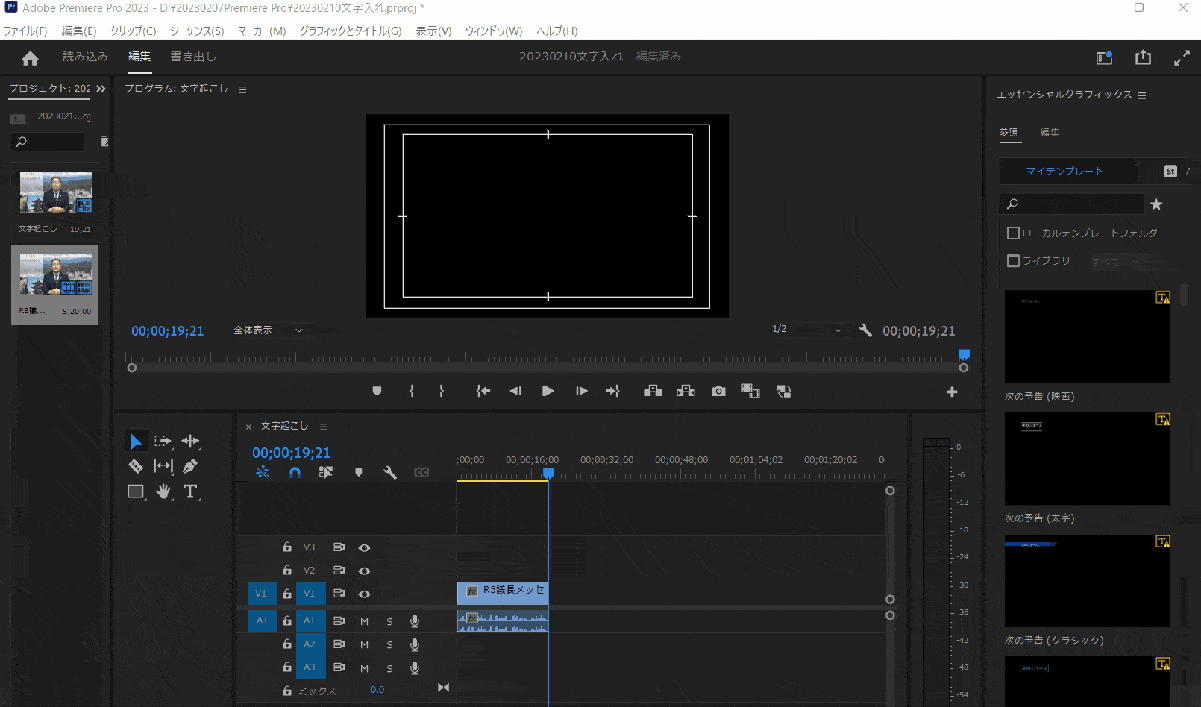Select the Rectangle tool
This screenshot has height=707, width=1201.
coord(136,491)
